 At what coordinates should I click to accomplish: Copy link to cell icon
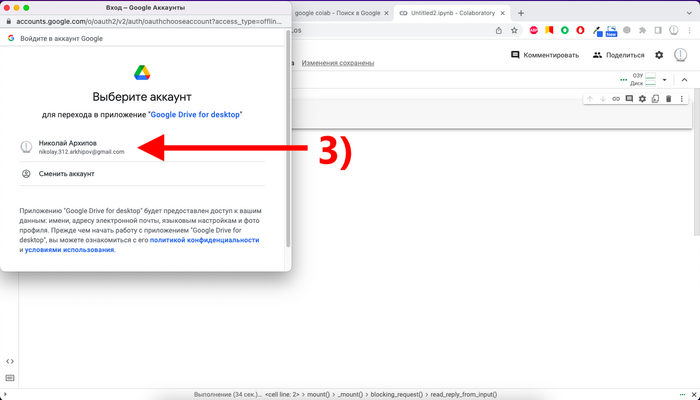(616, 99)
